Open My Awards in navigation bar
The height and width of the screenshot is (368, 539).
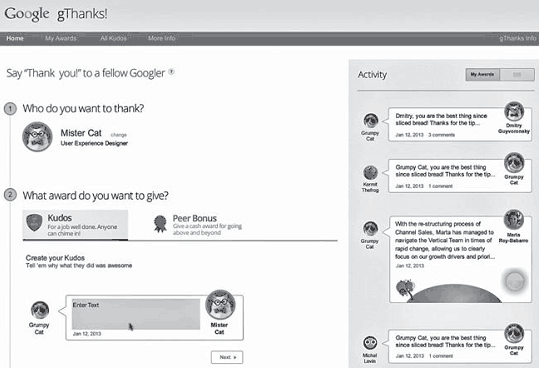pyautogui.click(x=60, y=38)
